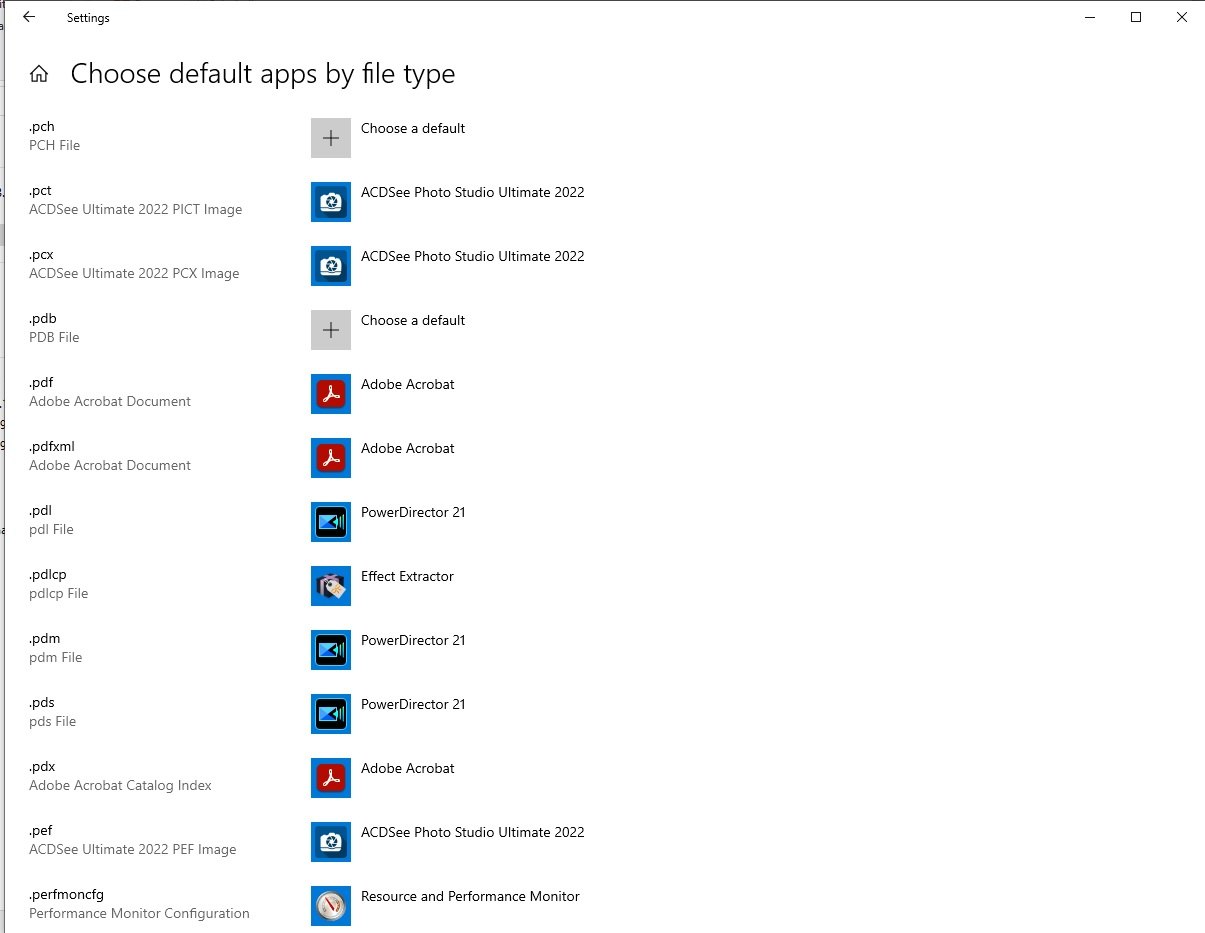Click 'Settings' window title text

click(x=88, y=18)
